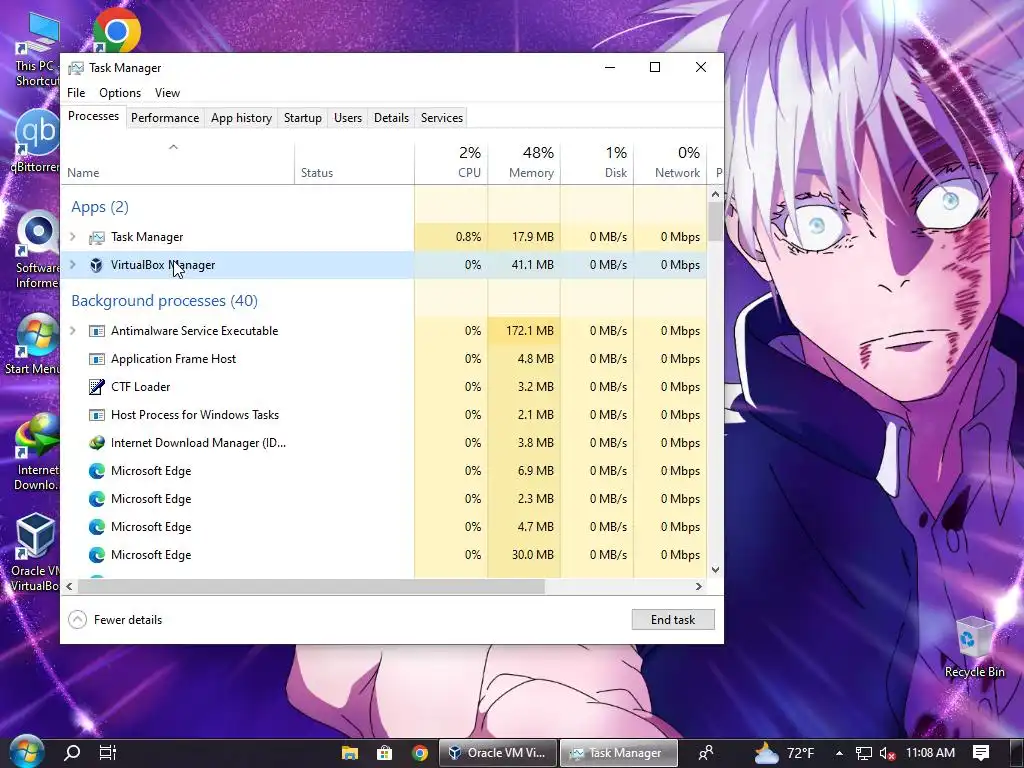The height and width of the screenshot is (768, 1024).
Task: Click the Task Manager process icon
Action: coord(97,237)
